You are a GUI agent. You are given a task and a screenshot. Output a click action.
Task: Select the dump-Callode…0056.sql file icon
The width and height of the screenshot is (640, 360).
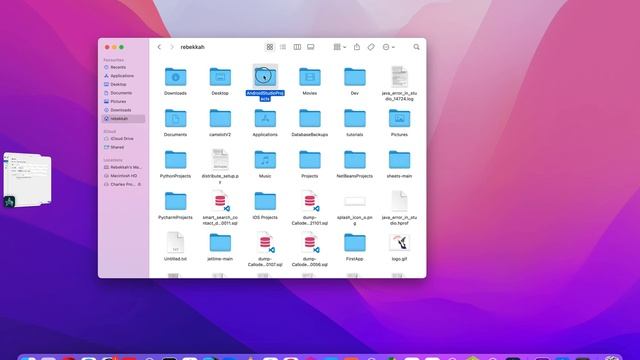coord(310,242)
